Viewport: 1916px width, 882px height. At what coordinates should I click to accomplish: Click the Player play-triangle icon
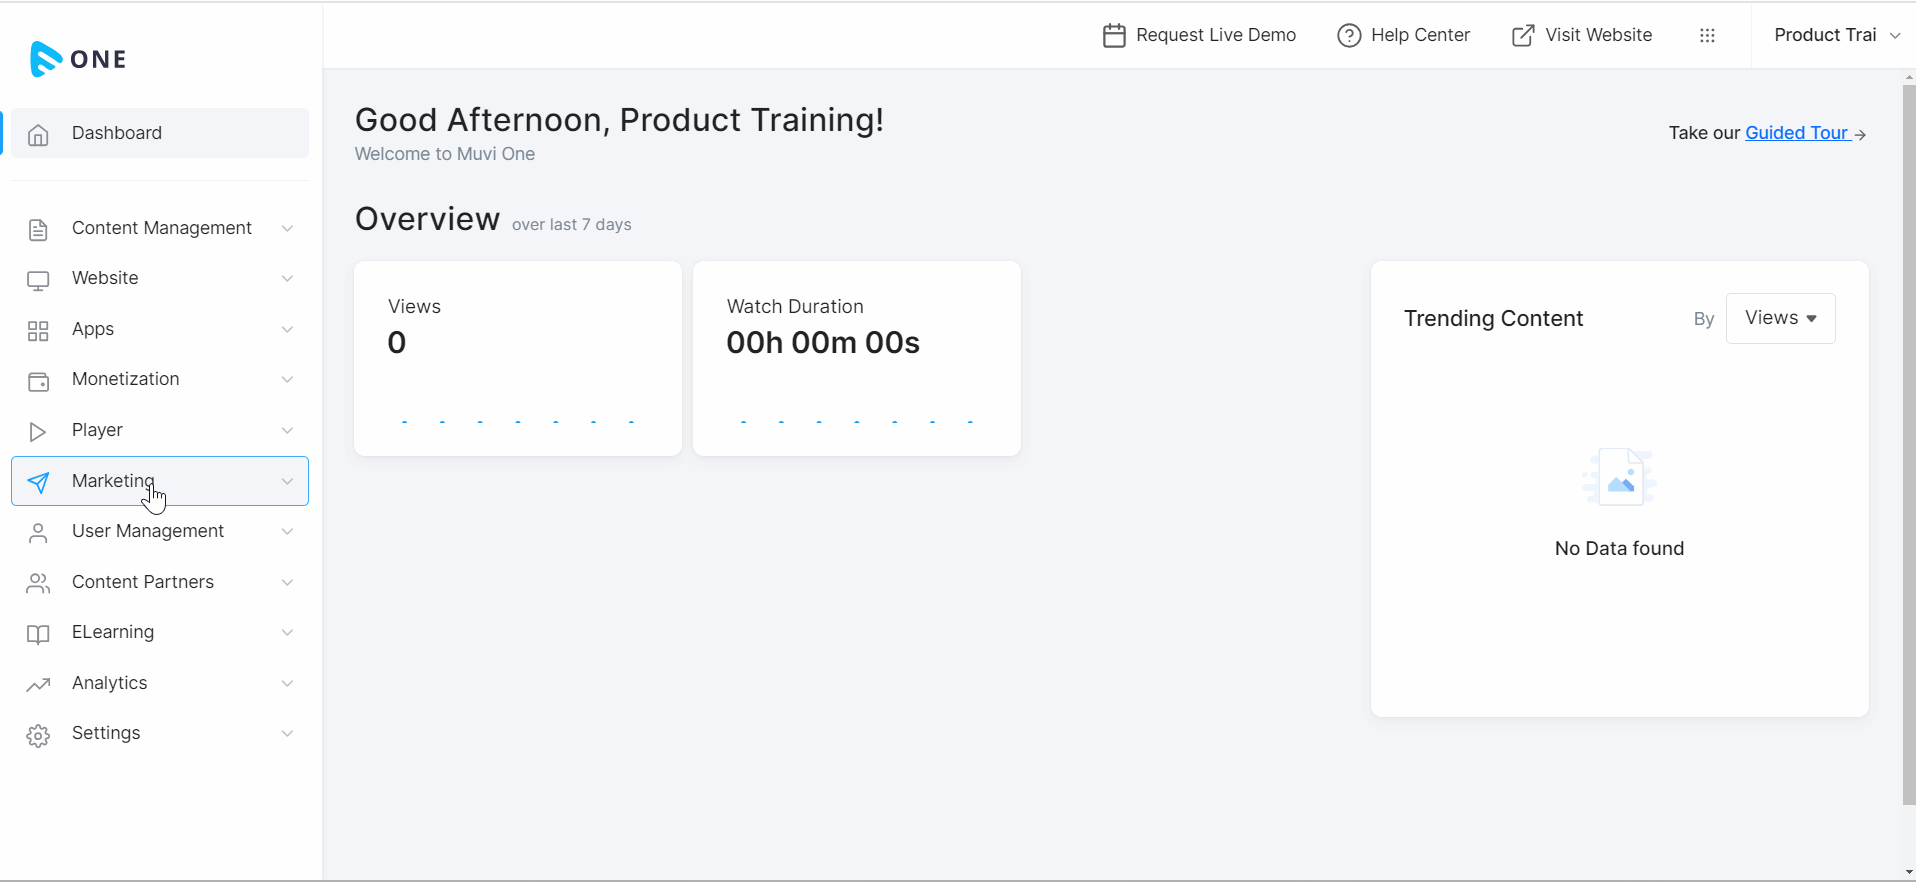38,431
